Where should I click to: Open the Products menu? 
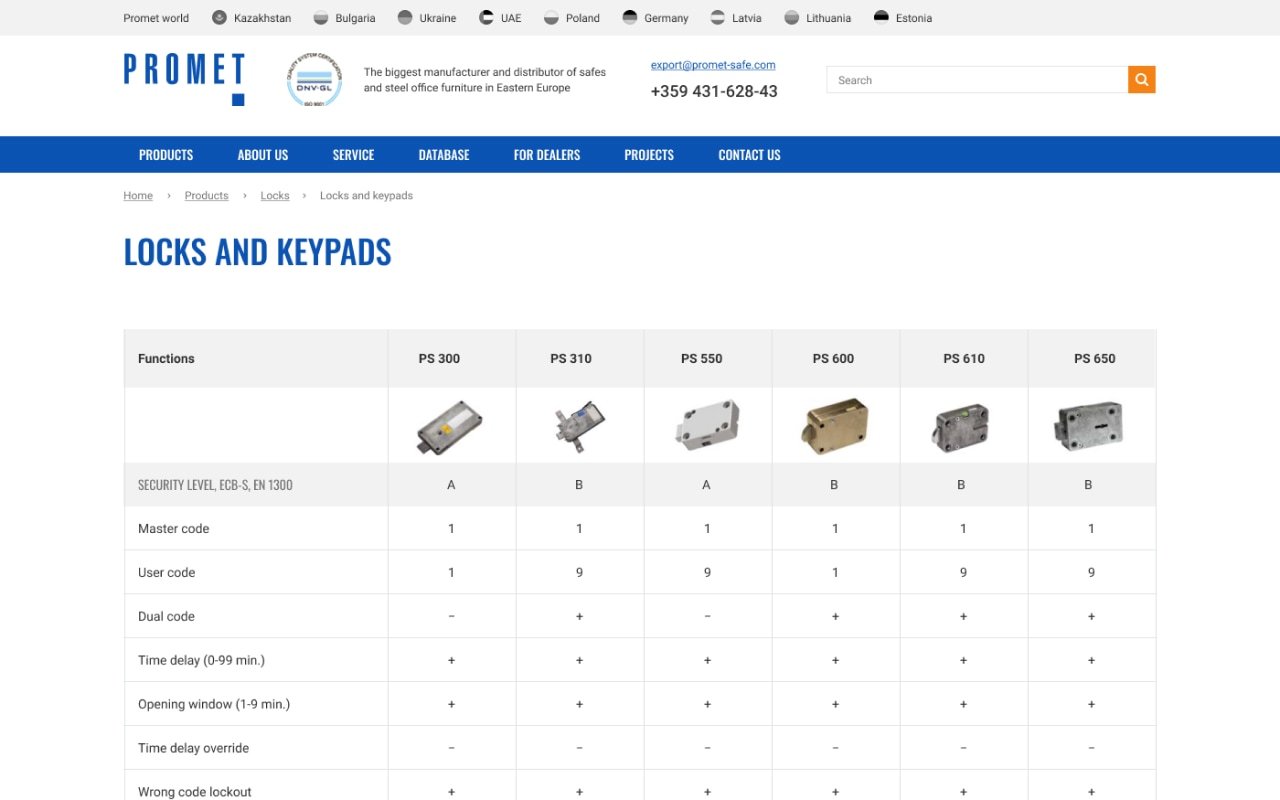[166, 155]
